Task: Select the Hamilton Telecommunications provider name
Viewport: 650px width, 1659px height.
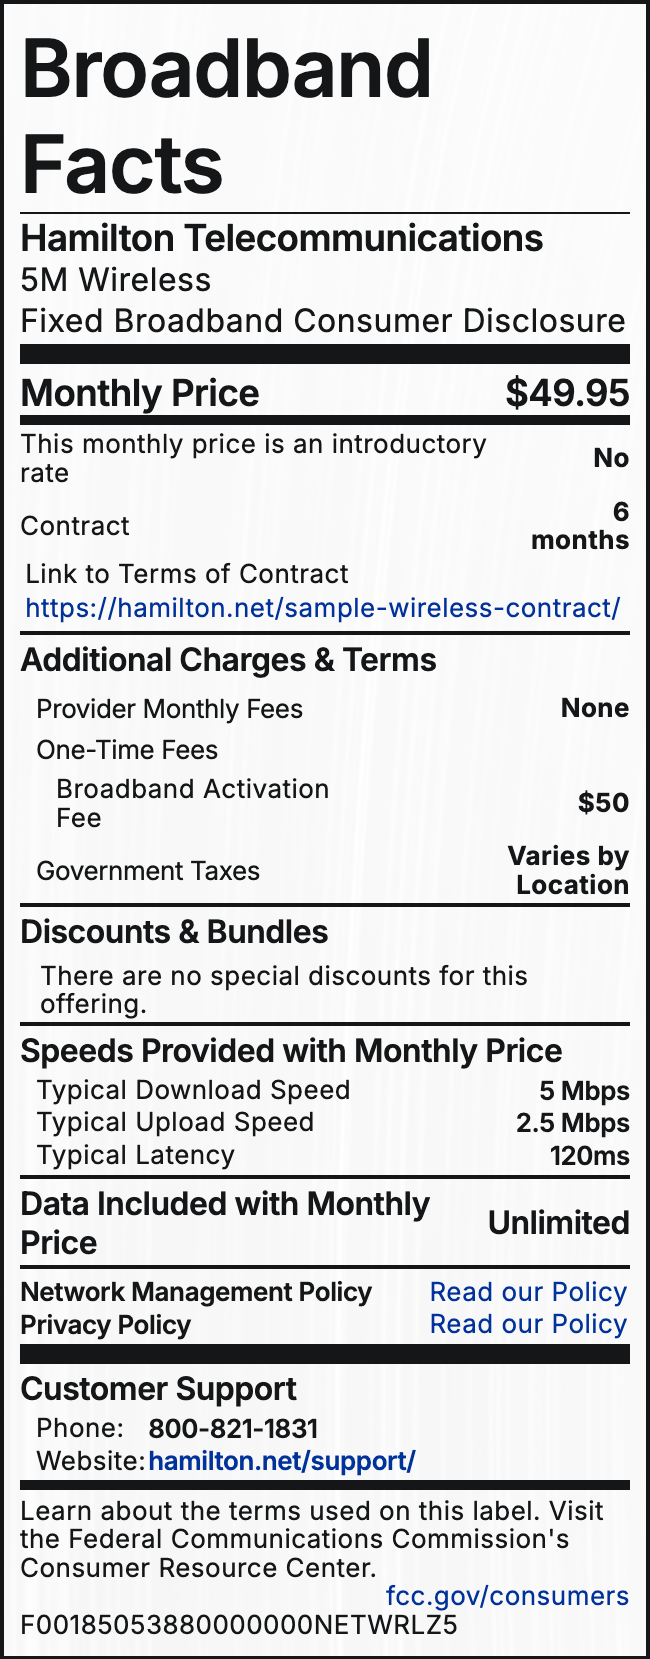Action: [282, 239]
